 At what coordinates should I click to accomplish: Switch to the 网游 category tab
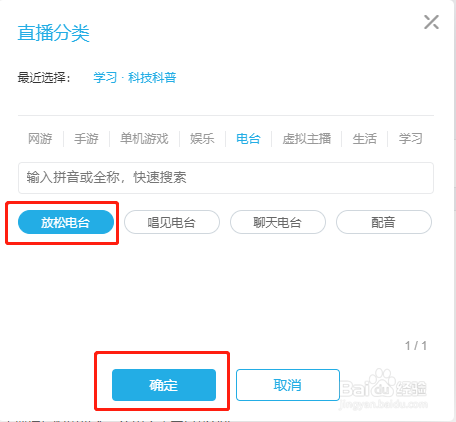(40, 138)
